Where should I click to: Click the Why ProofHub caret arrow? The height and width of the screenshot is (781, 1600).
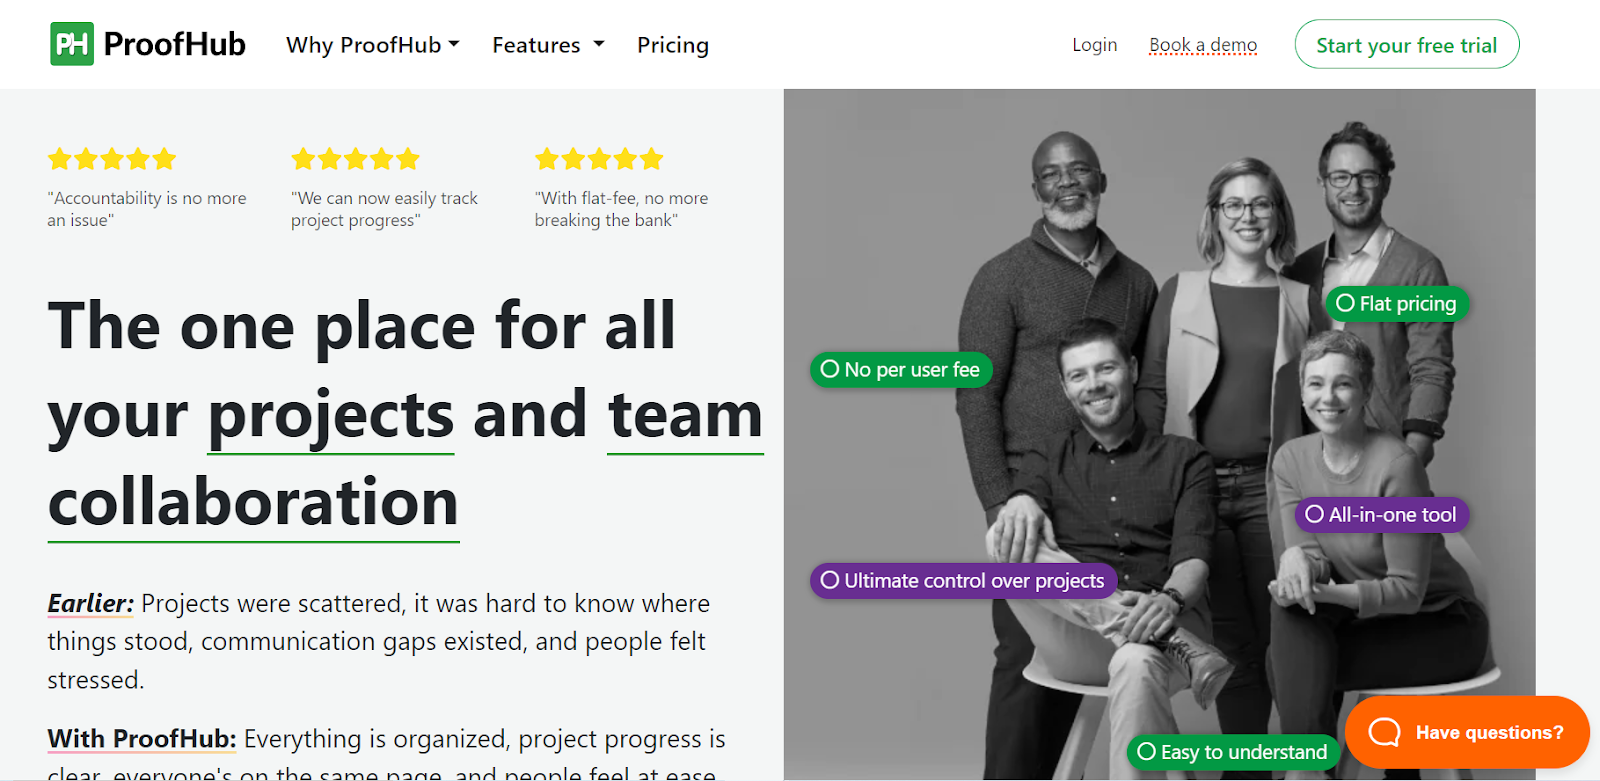pos(454,44)
